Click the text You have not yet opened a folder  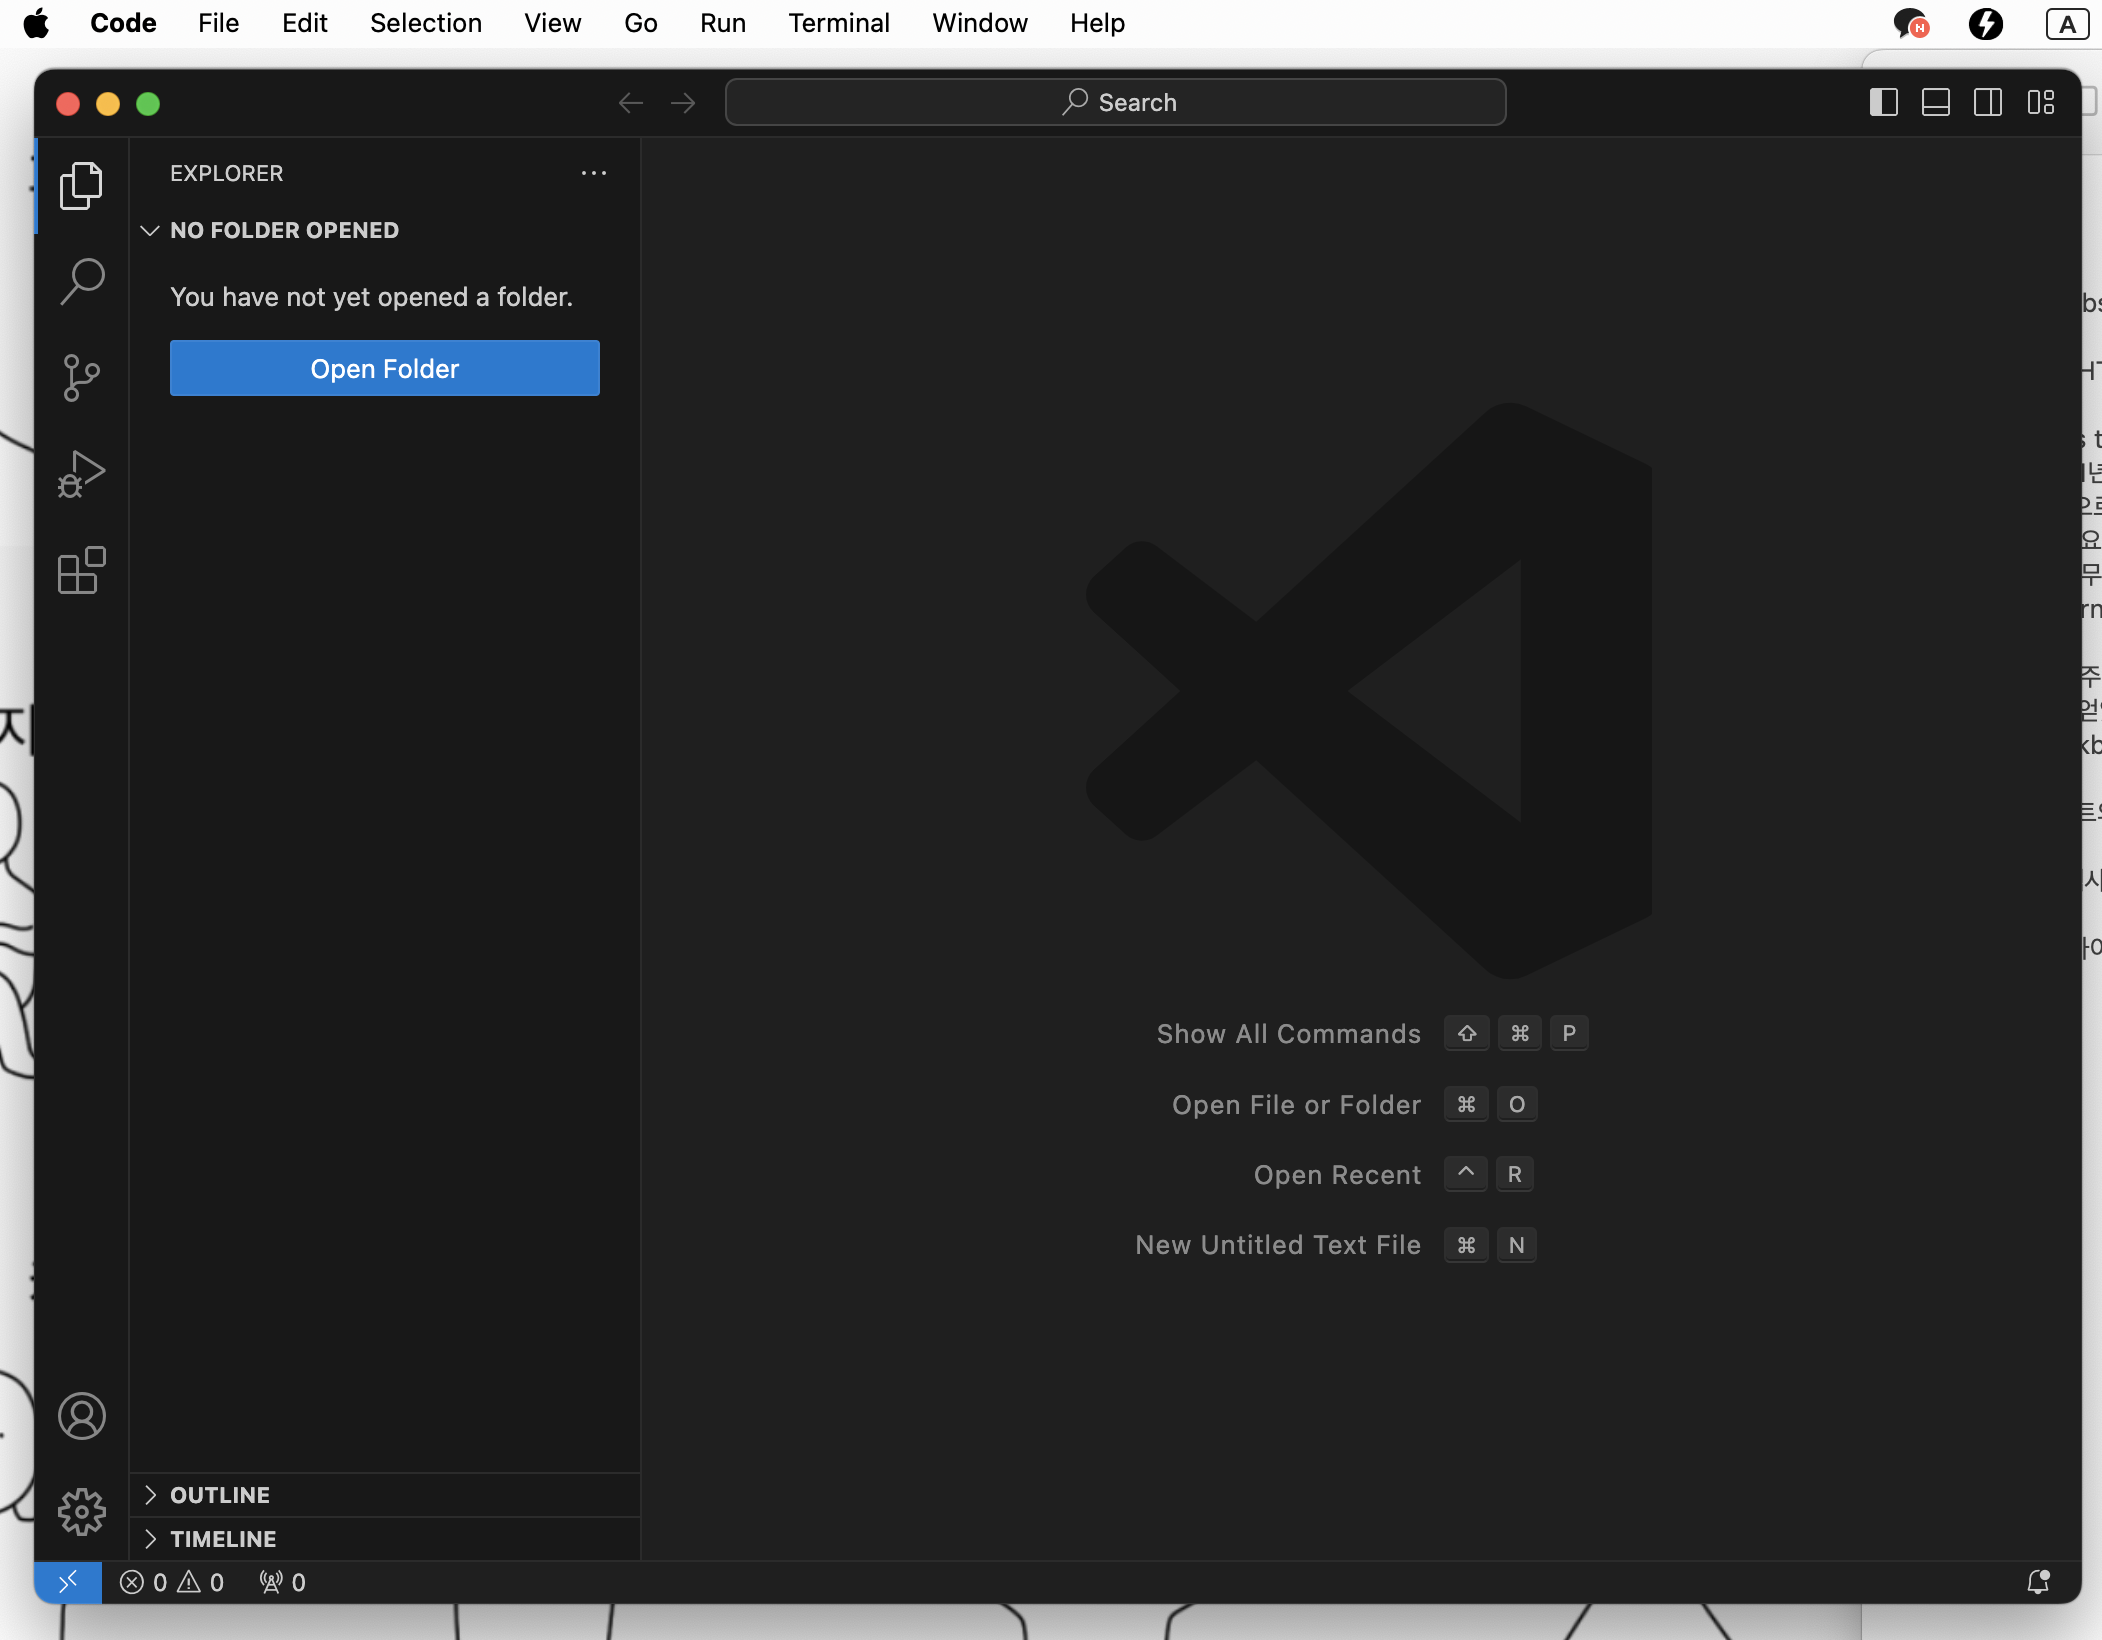[x=372, y=297]
